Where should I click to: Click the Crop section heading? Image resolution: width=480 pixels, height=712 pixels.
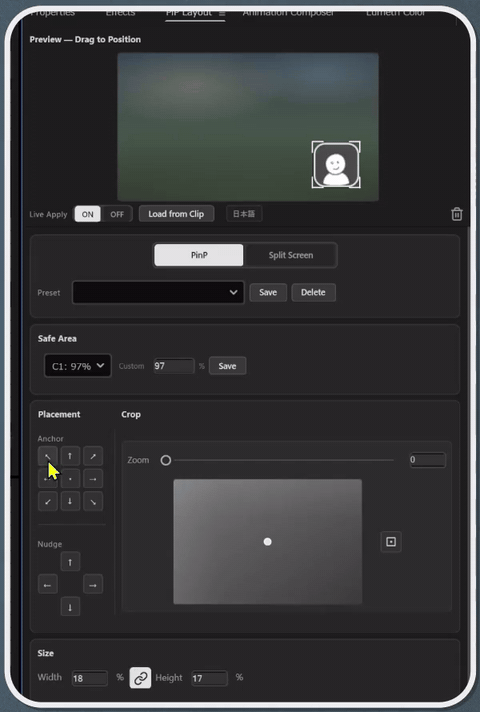[131, 414]
